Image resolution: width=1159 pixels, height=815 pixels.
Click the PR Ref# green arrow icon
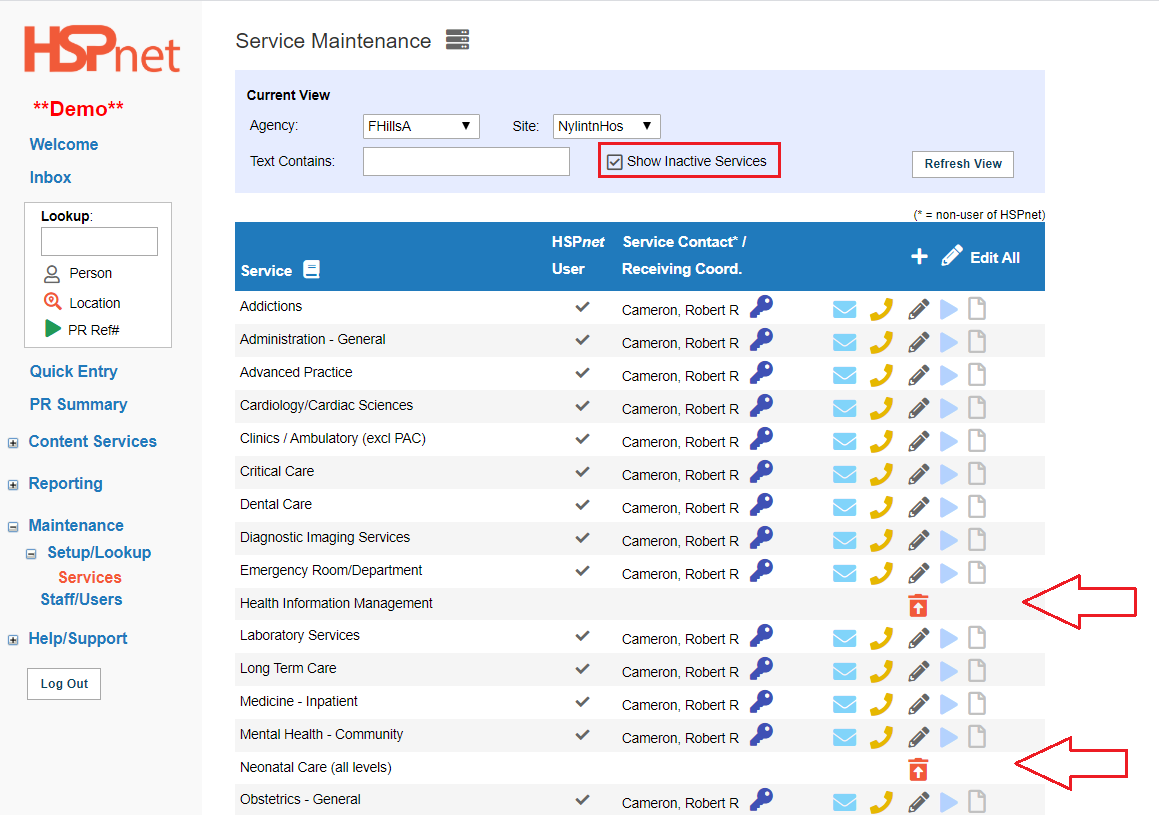tap(52, 328)
